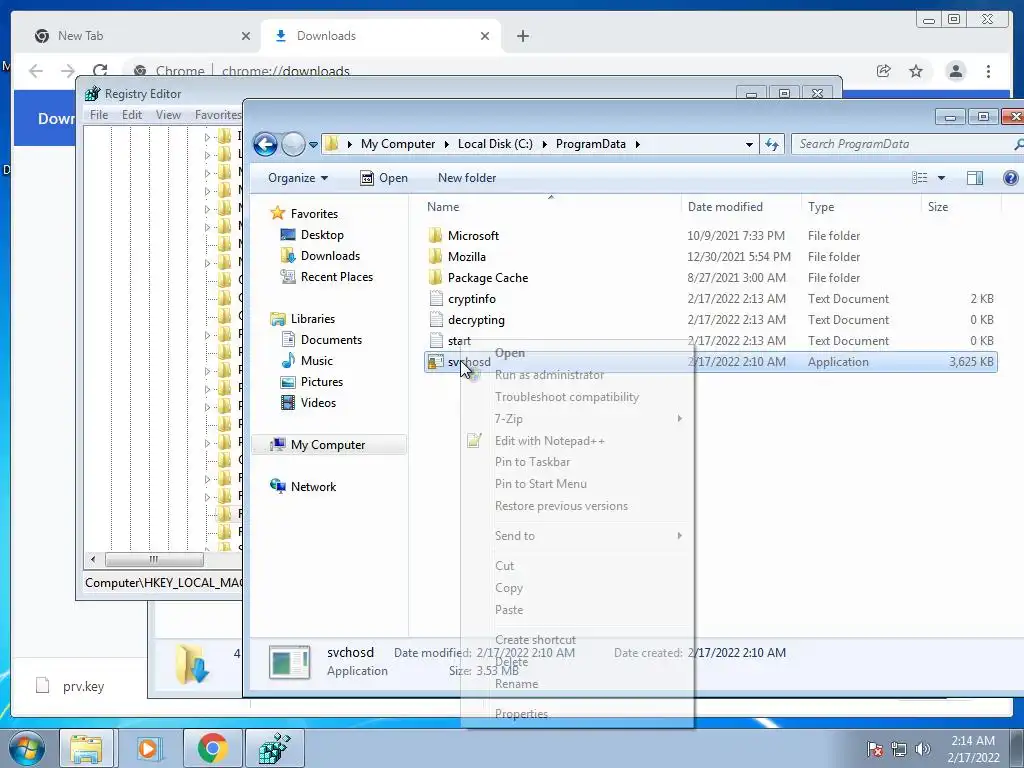The height and width of the screenshot is (768, 1024).
Task: Click the Explorer help icon
Action: pyautogui.click(x=1010, y=178)
